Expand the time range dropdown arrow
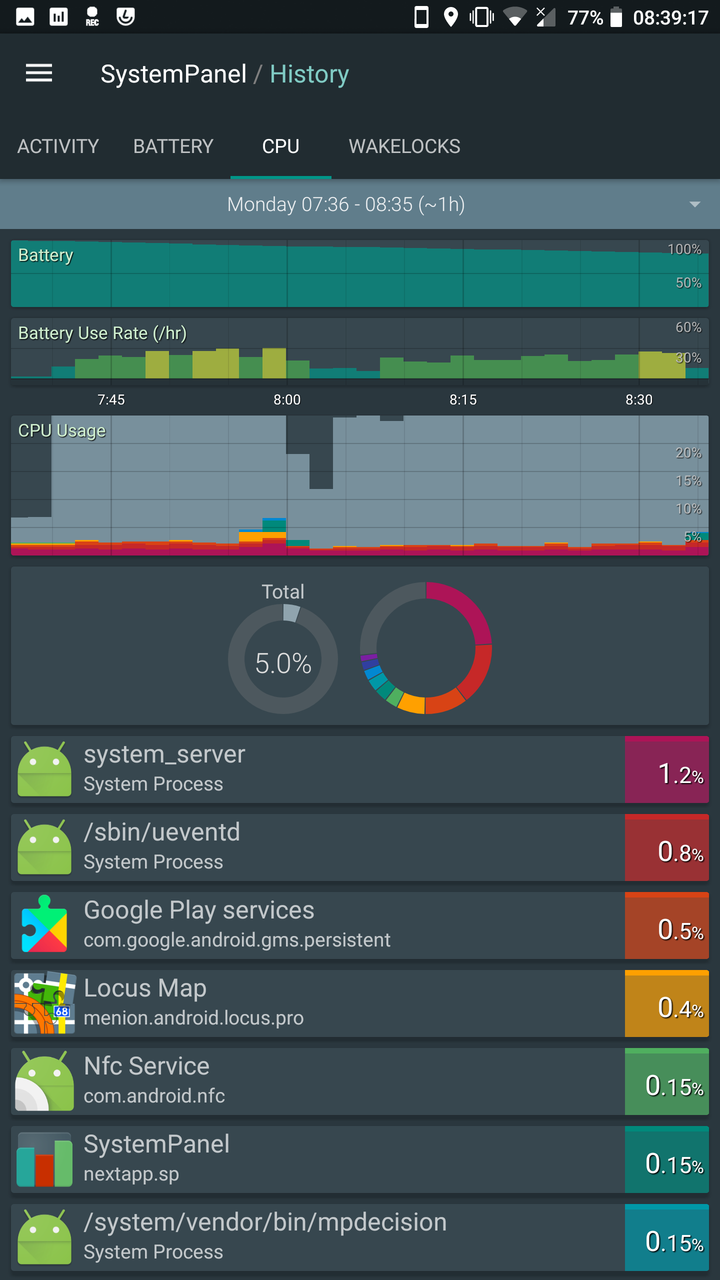This screenshot has width=720, height=1280. pyautogui.click(x=695, y=205)
